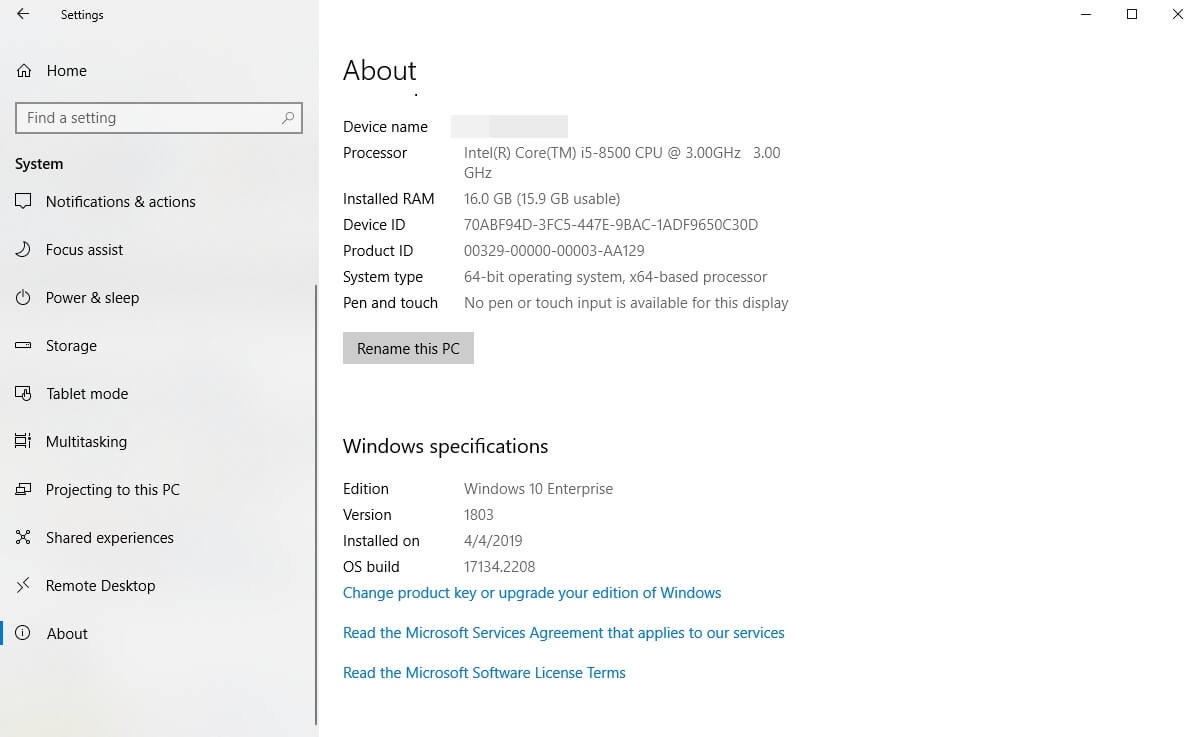Open Projecting to this PC
Image resolution: width=1197 pixels, height=737 pixels.
point(113,490)
